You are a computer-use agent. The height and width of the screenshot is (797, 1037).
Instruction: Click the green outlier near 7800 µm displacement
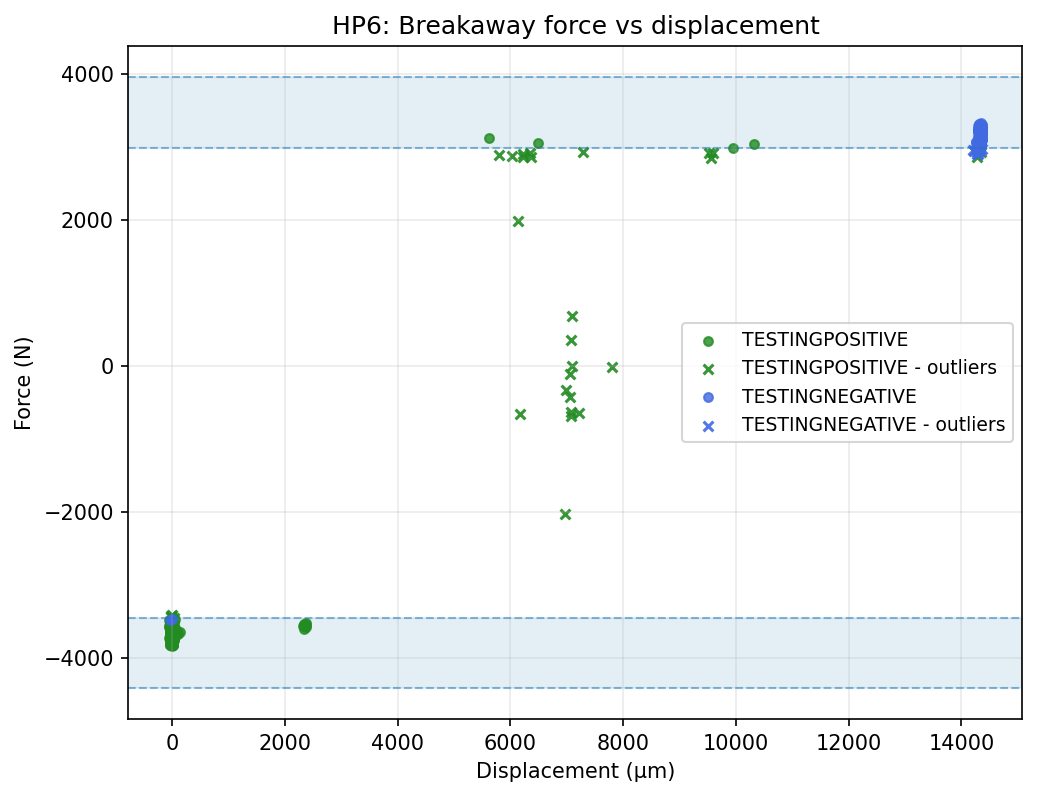(x=612, y=367)
